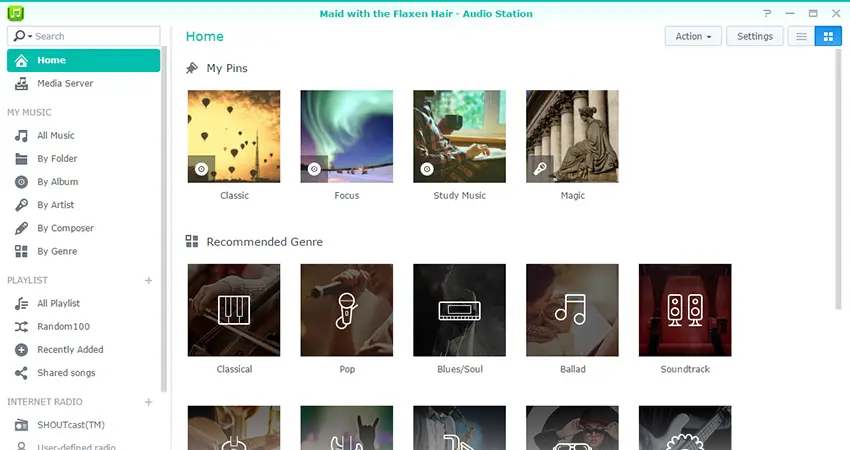
Task: Select By Composer label
Action: coord(66,228)
